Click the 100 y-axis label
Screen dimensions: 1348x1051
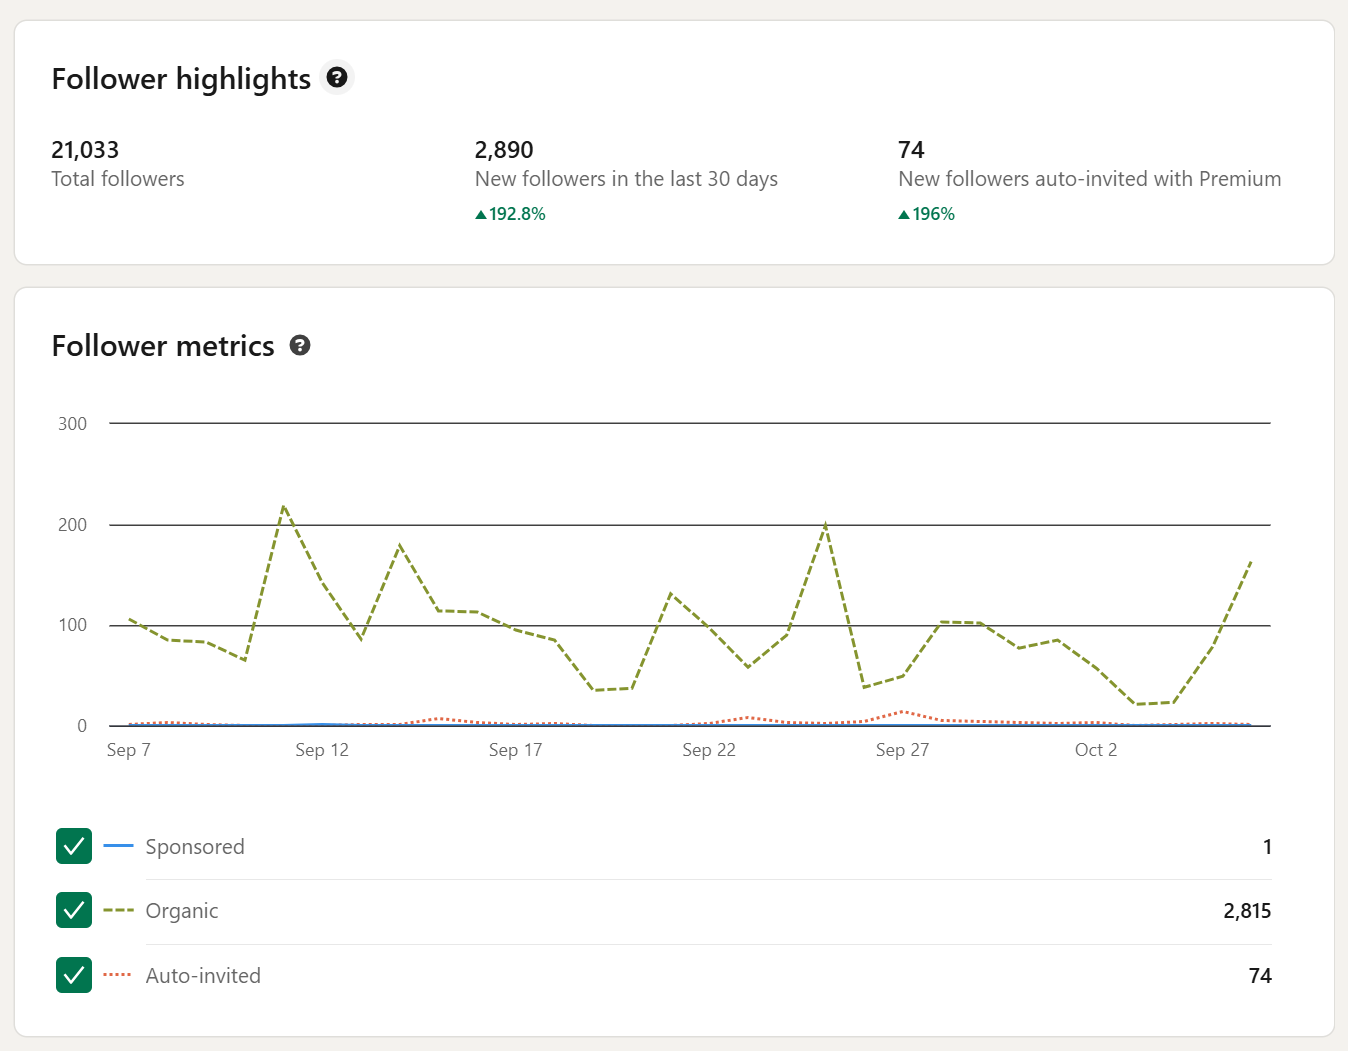point(72,625)
